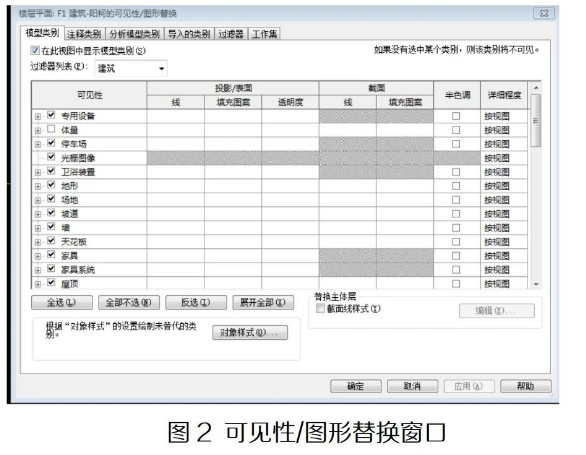Enable 半色调 for 墙 row

(x=456, y=228)
